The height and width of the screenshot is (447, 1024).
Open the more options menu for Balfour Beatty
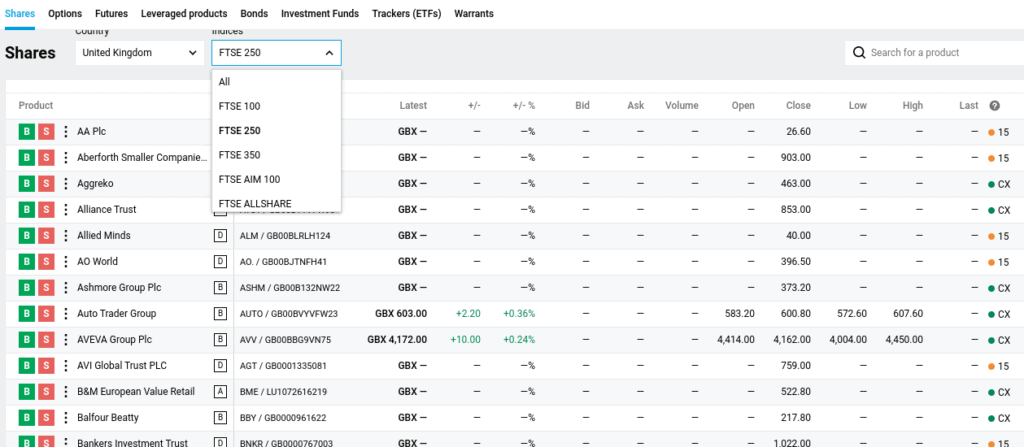pyautogui.click(x=66, y=417)
